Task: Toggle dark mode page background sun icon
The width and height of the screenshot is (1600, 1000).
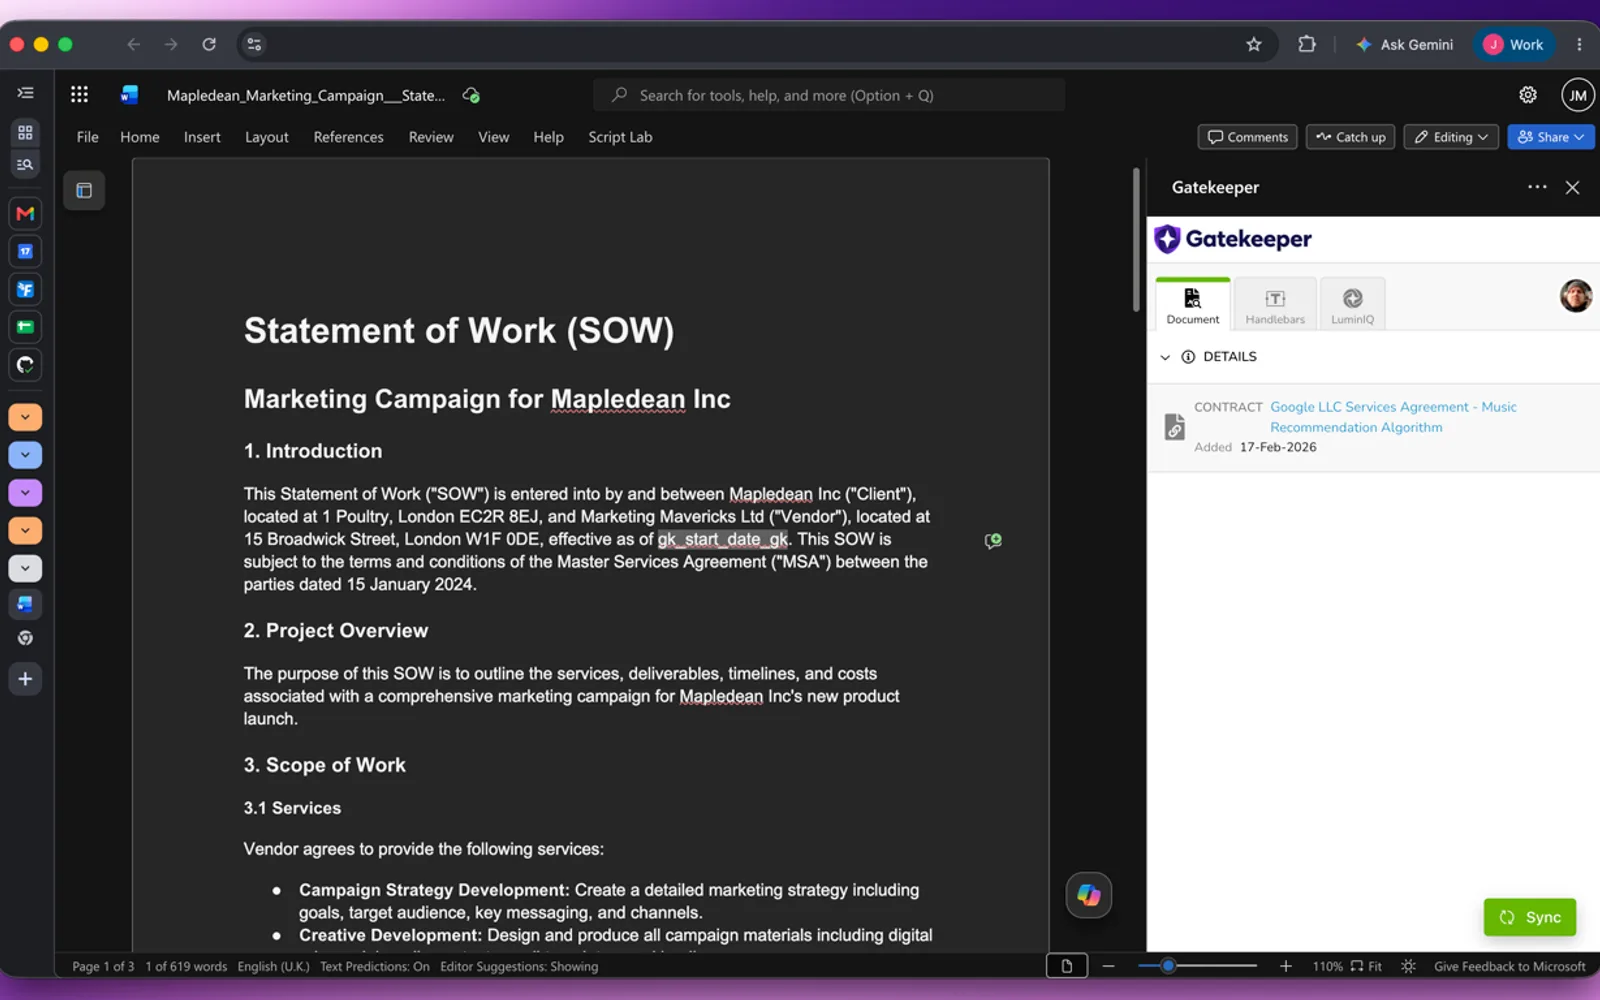Action: coord(1408,966)
